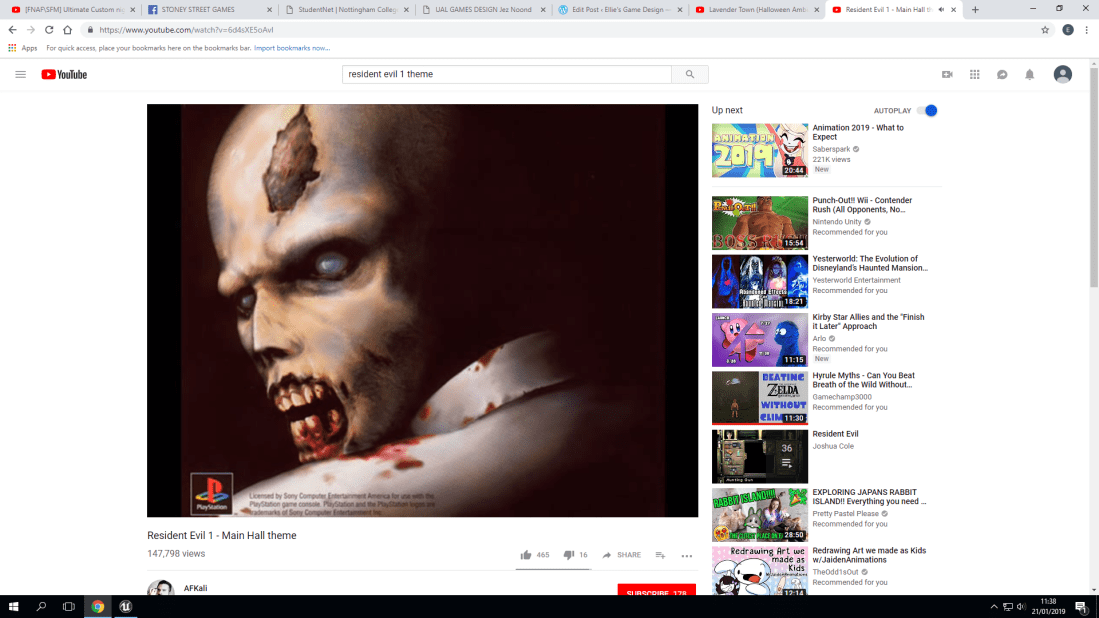Click the upload video camera icon
The image size is (1099, 618).
tap(947, 75)
